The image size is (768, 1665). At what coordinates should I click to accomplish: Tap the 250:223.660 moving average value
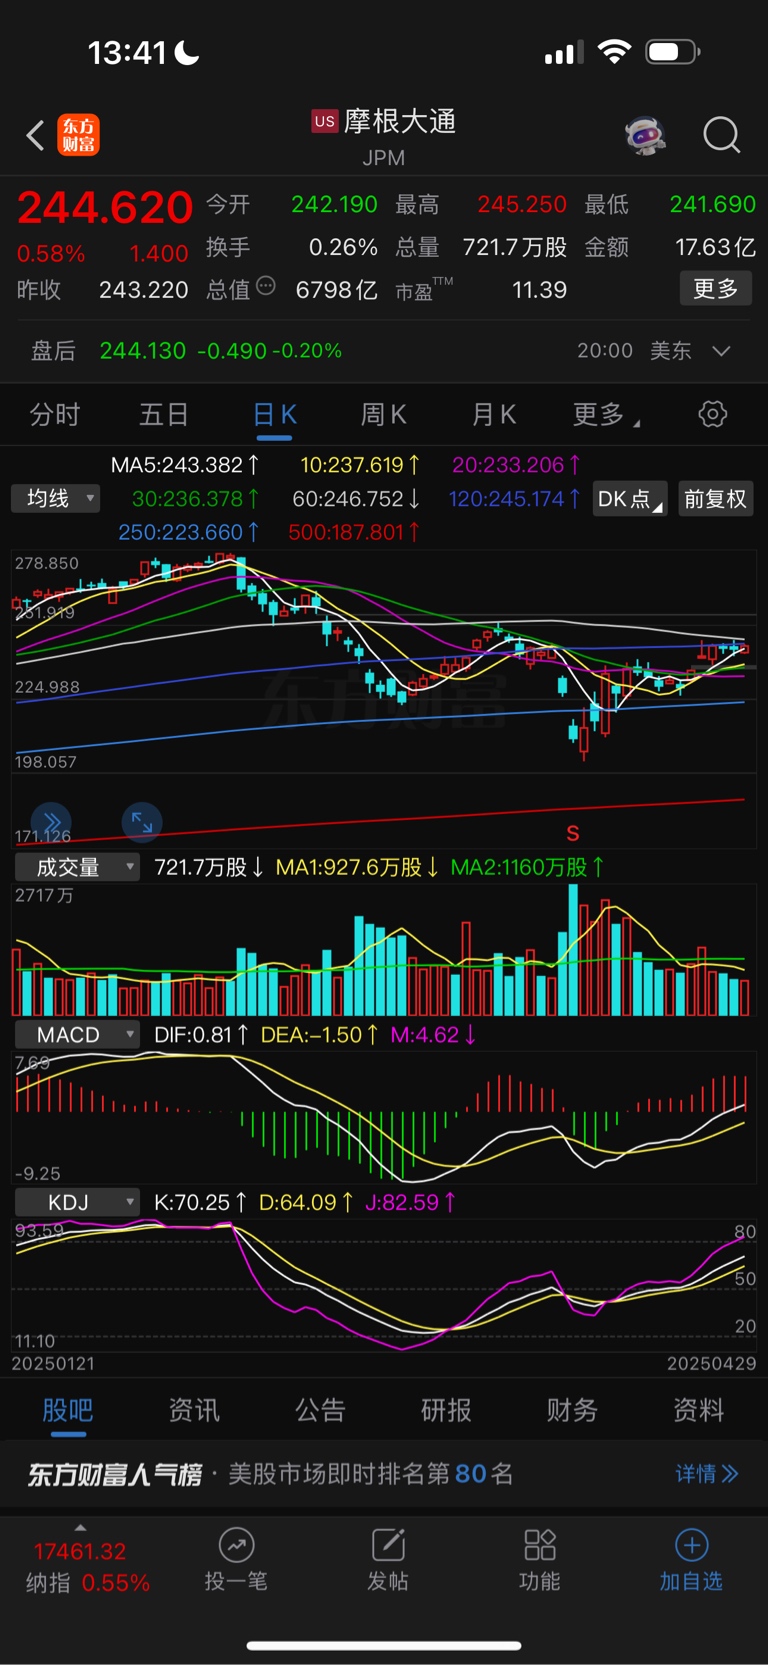189,532
